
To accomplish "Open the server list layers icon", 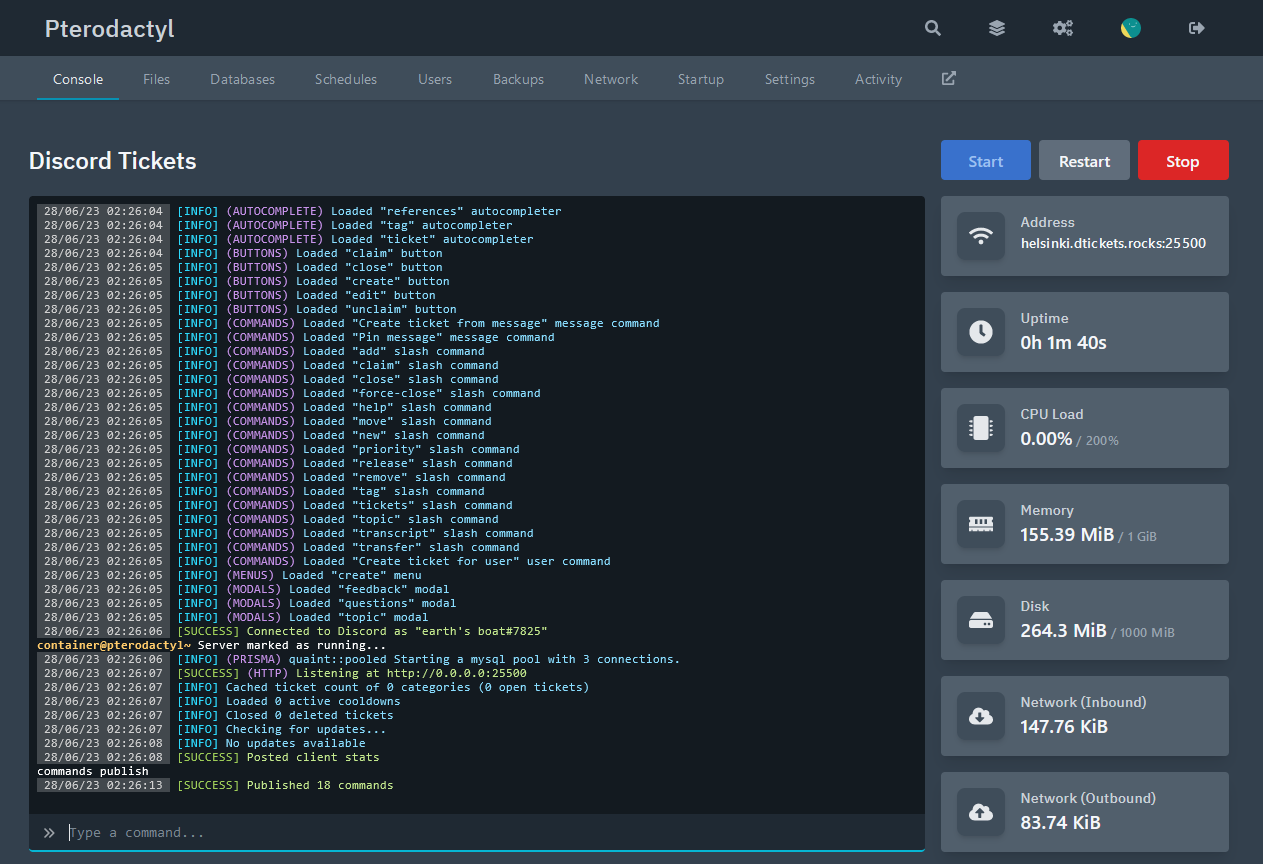I will click(x=997, y=28).
